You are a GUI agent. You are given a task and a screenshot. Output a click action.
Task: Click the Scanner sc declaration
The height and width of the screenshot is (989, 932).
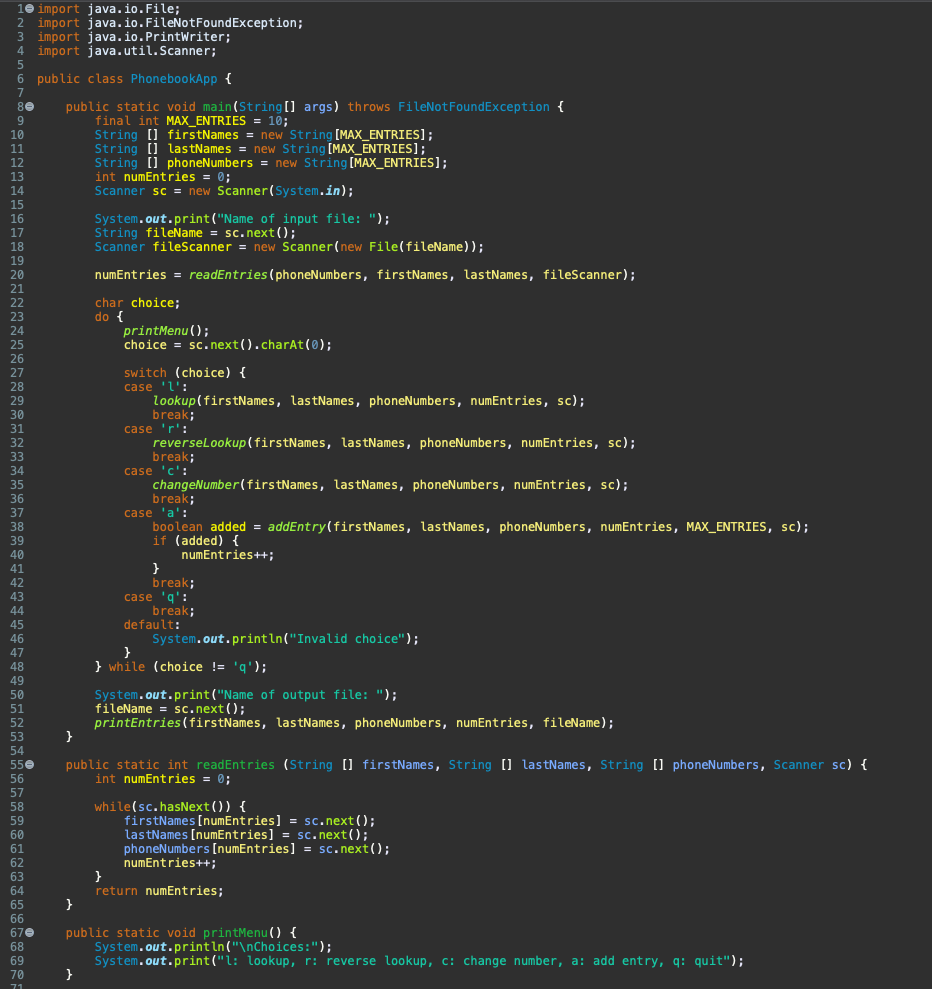(130, 190)
